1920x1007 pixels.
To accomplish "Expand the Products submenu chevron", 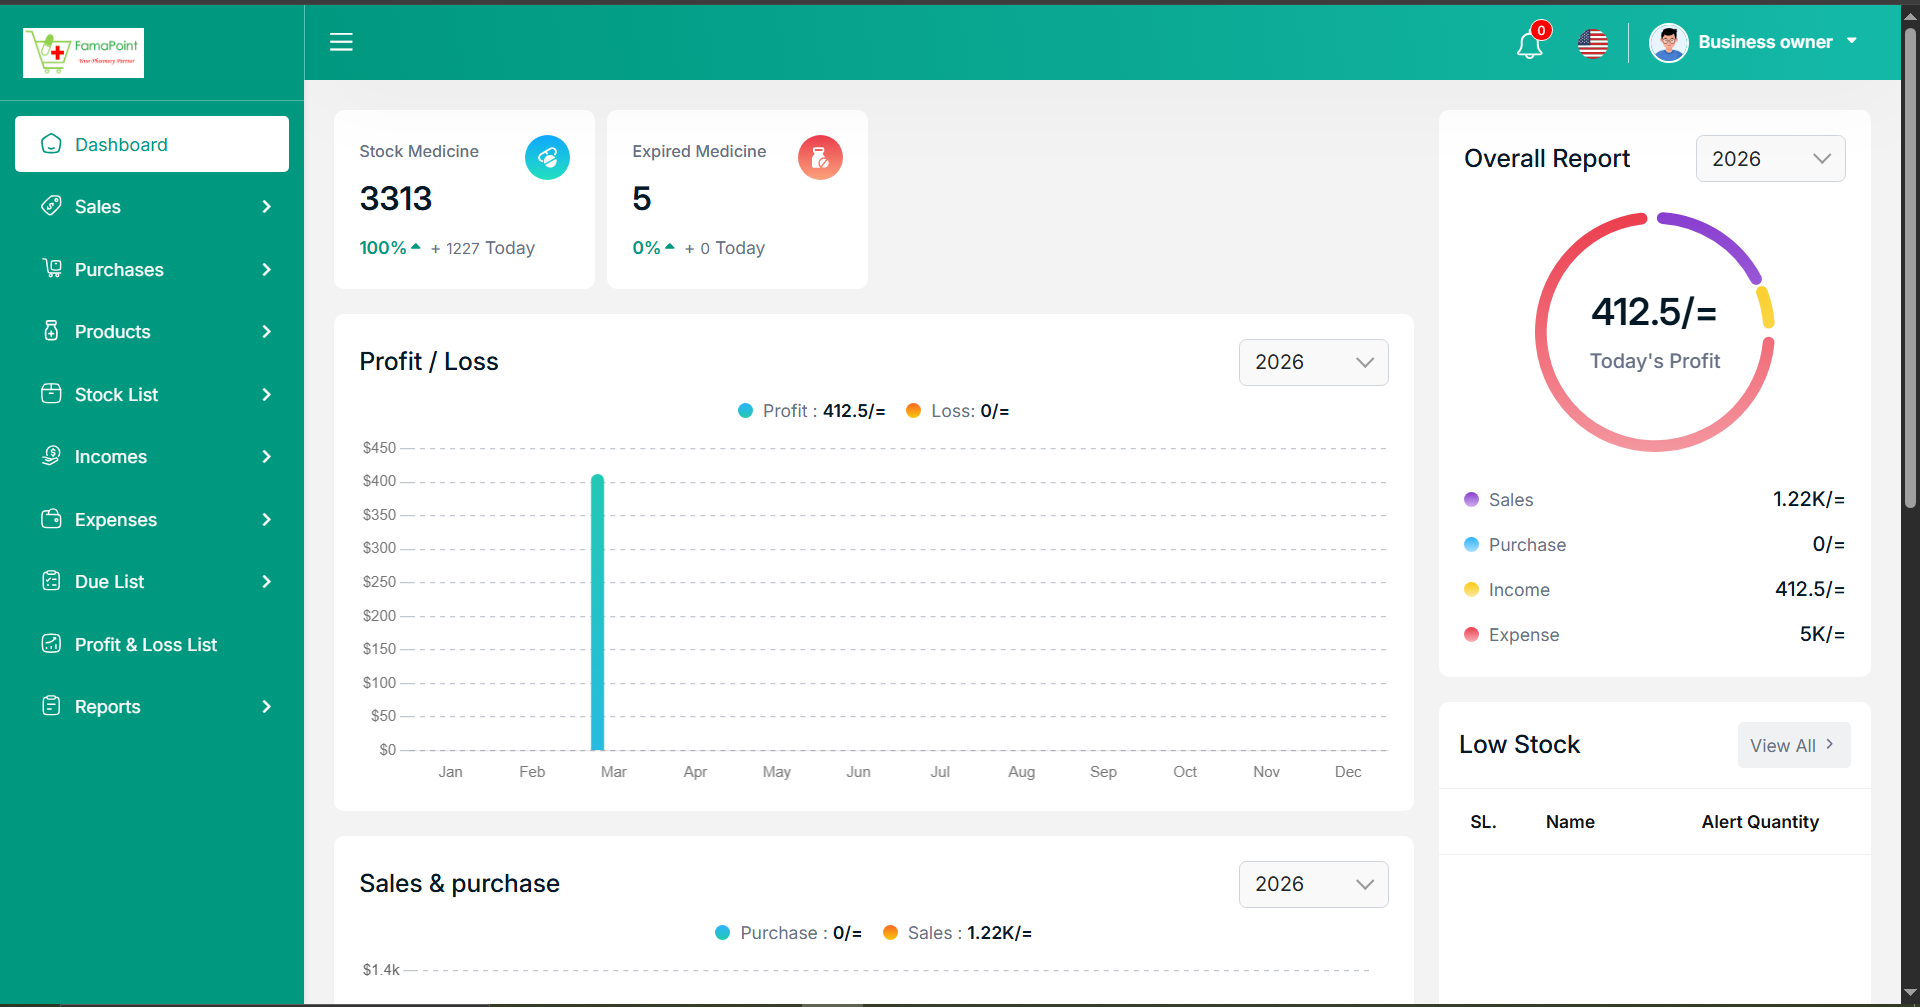I will click(x=266, y=332).
